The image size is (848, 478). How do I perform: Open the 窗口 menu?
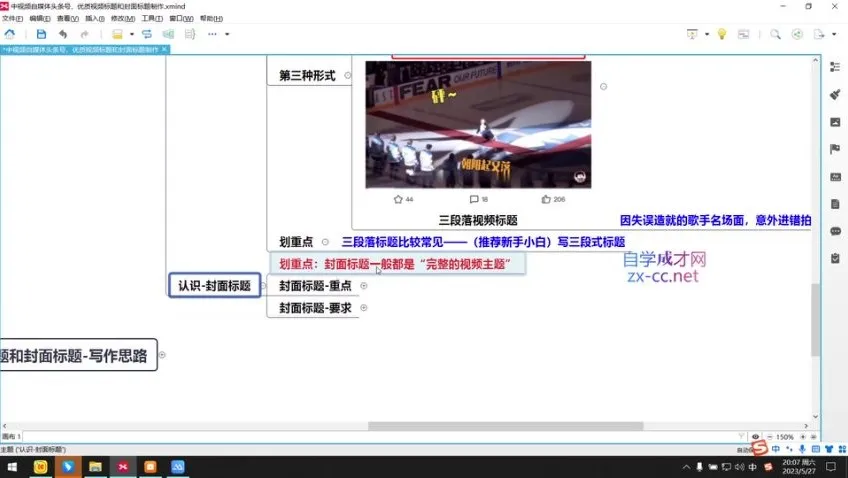pos(181,18)
